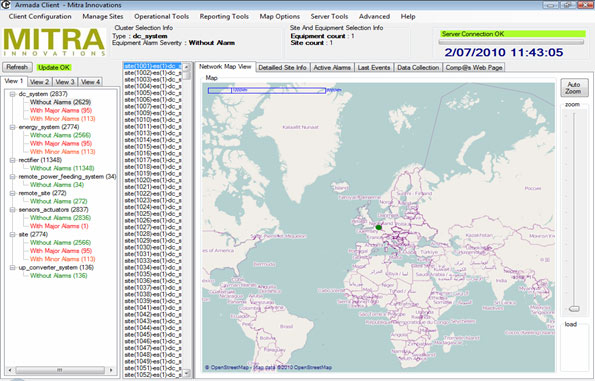Image resolution: width=595 pixels, height=381 pixels.
Task: Open the Active Alarms tab
Action: (x=332, y=68)
